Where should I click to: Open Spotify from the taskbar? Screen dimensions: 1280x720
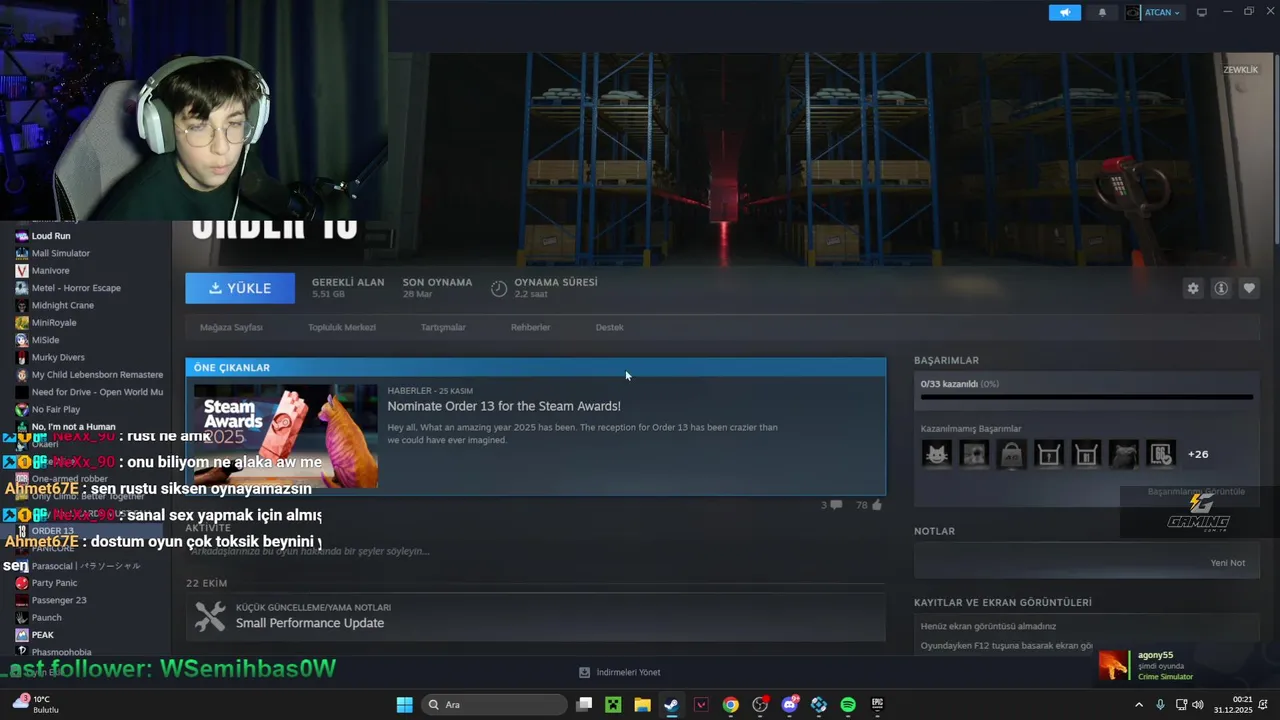click(x=848, y=705)
